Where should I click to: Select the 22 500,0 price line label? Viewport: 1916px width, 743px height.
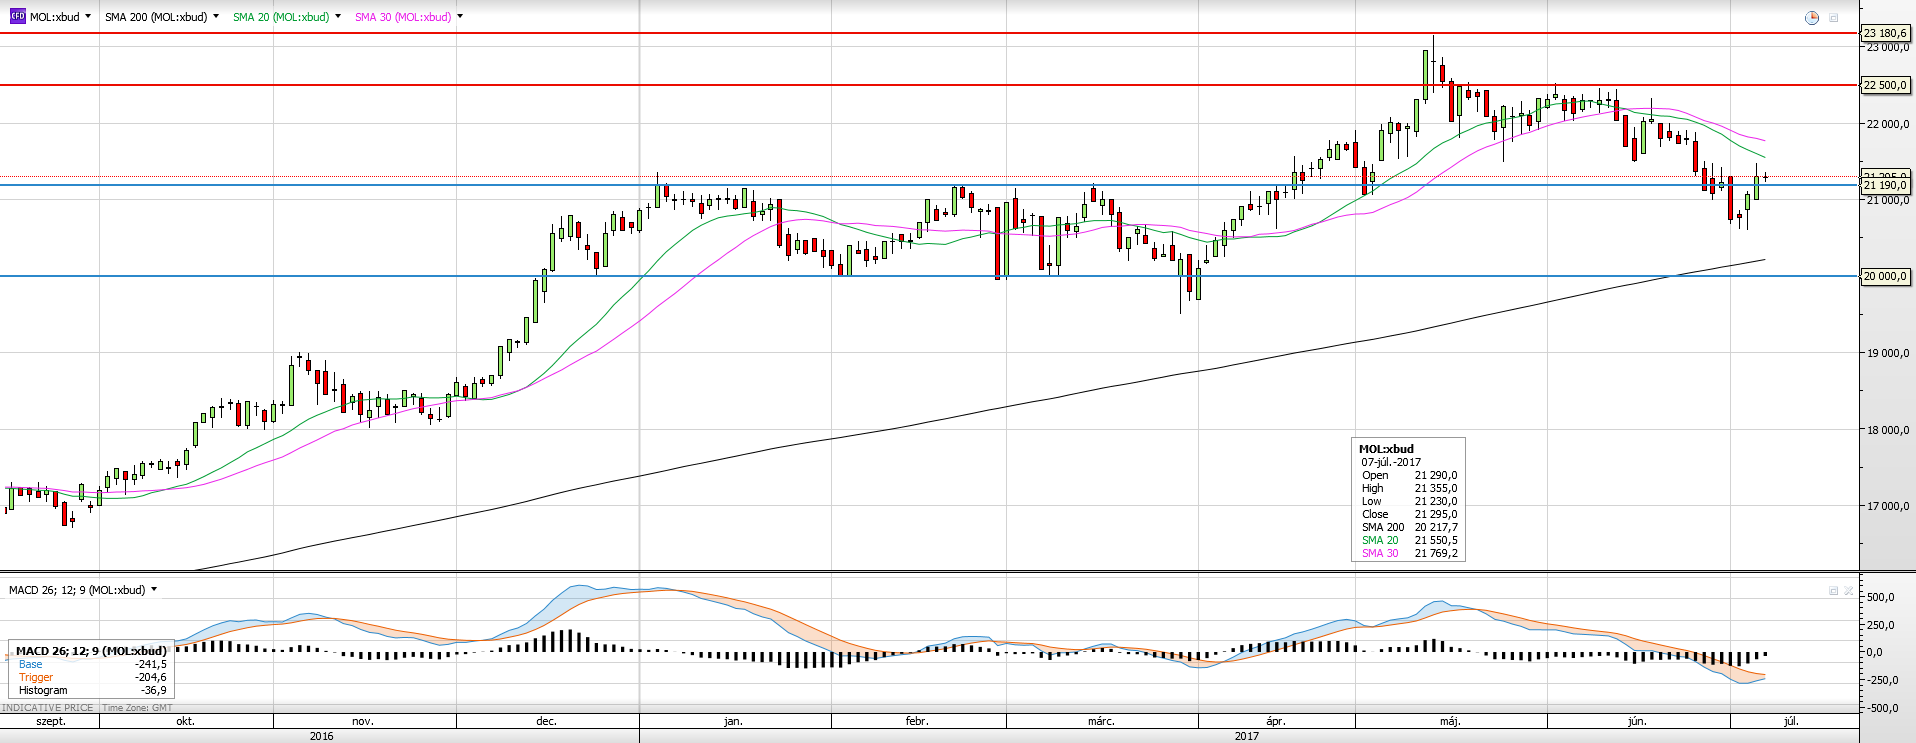click(x=1886, y=85)
